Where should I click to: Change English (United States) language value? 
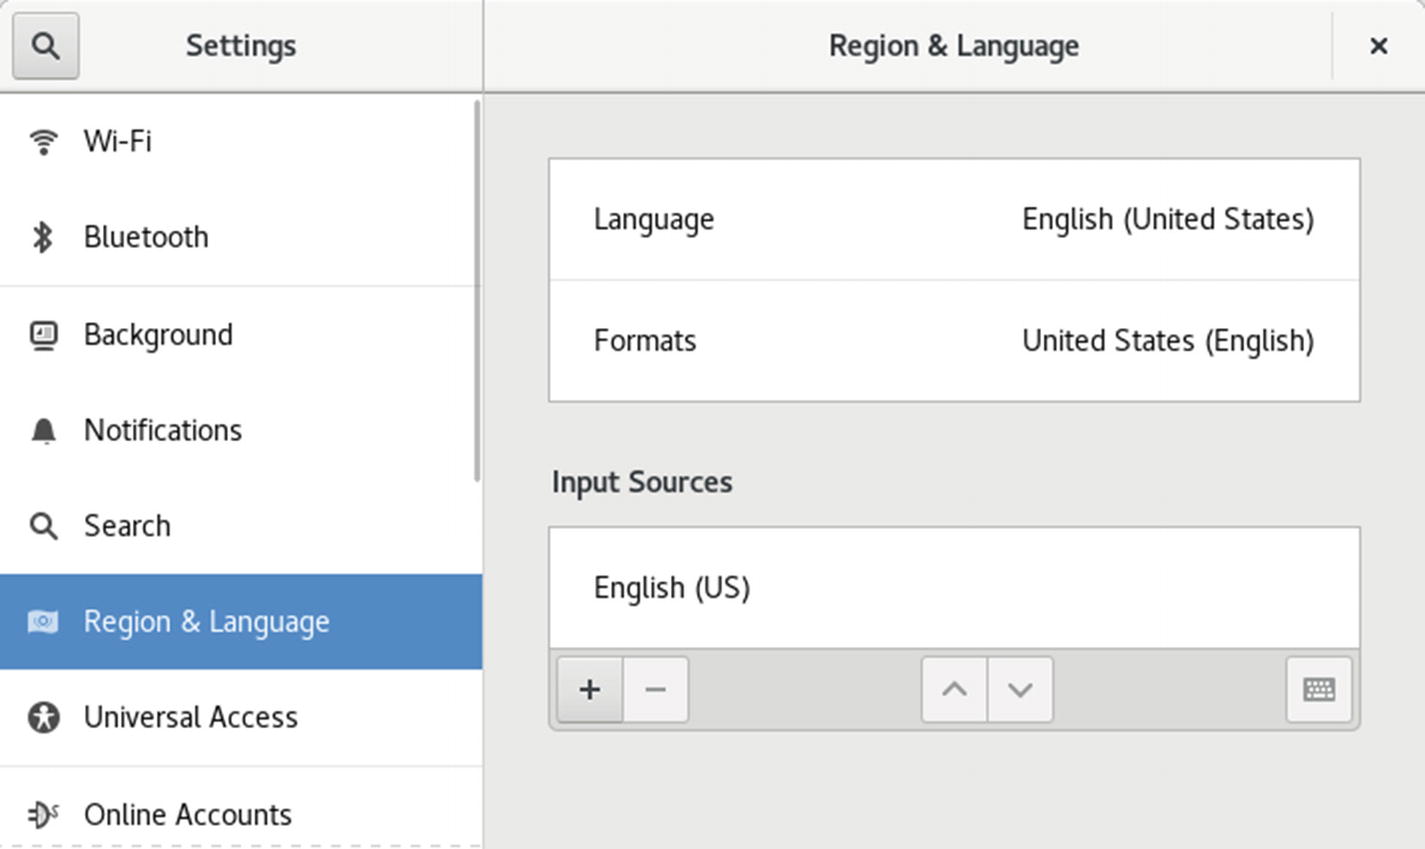(1168, 219)
